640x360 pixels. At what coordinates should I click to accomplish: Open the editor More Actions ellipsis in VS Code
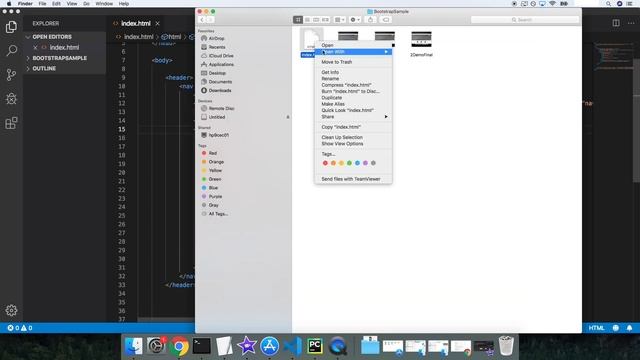click(631, 23)
